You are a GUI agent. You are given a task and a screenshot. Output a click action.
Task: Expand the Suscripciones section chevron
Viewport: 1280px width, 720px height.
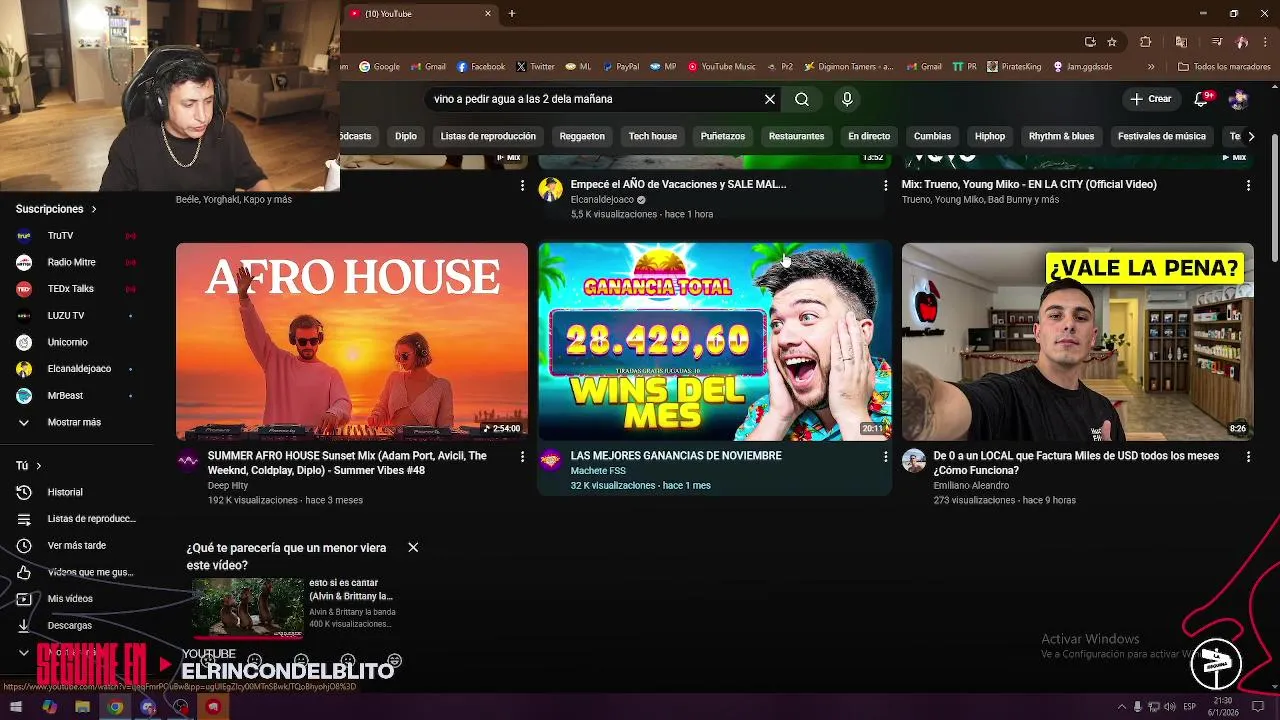pos(94,209)
